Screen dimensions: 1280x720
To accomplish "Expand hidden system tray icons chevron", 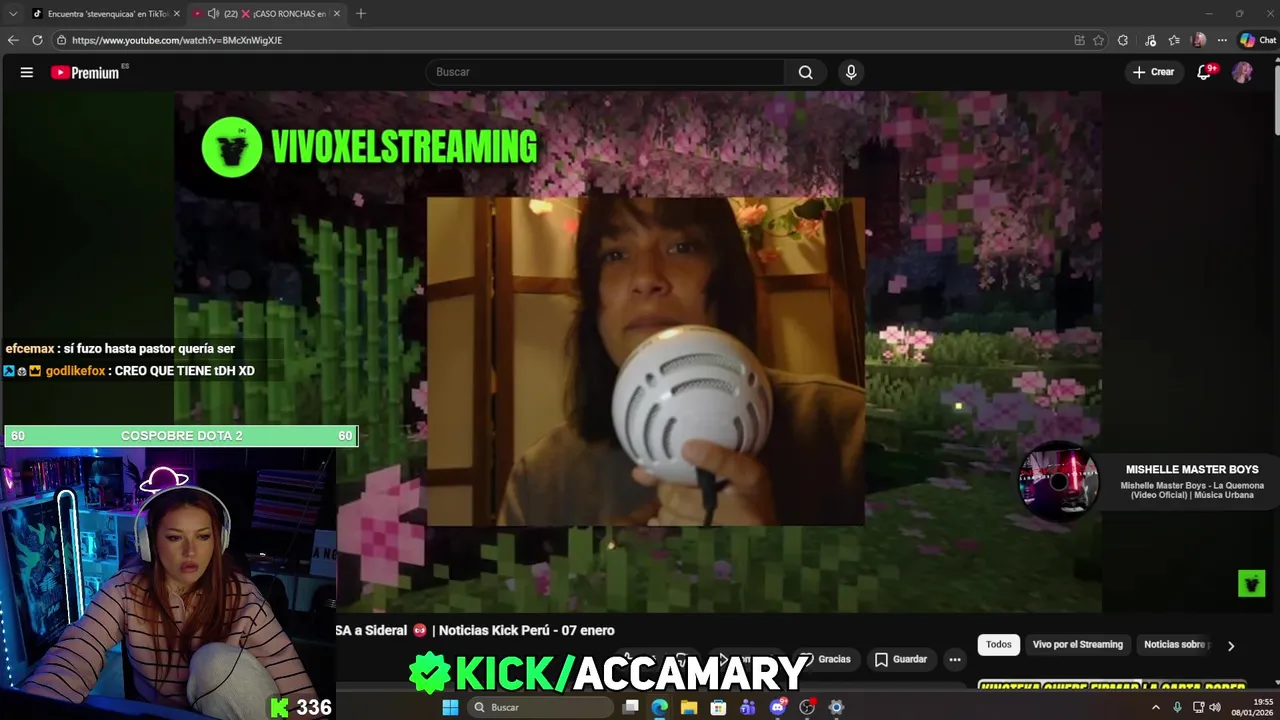I will pos(1156,707).
